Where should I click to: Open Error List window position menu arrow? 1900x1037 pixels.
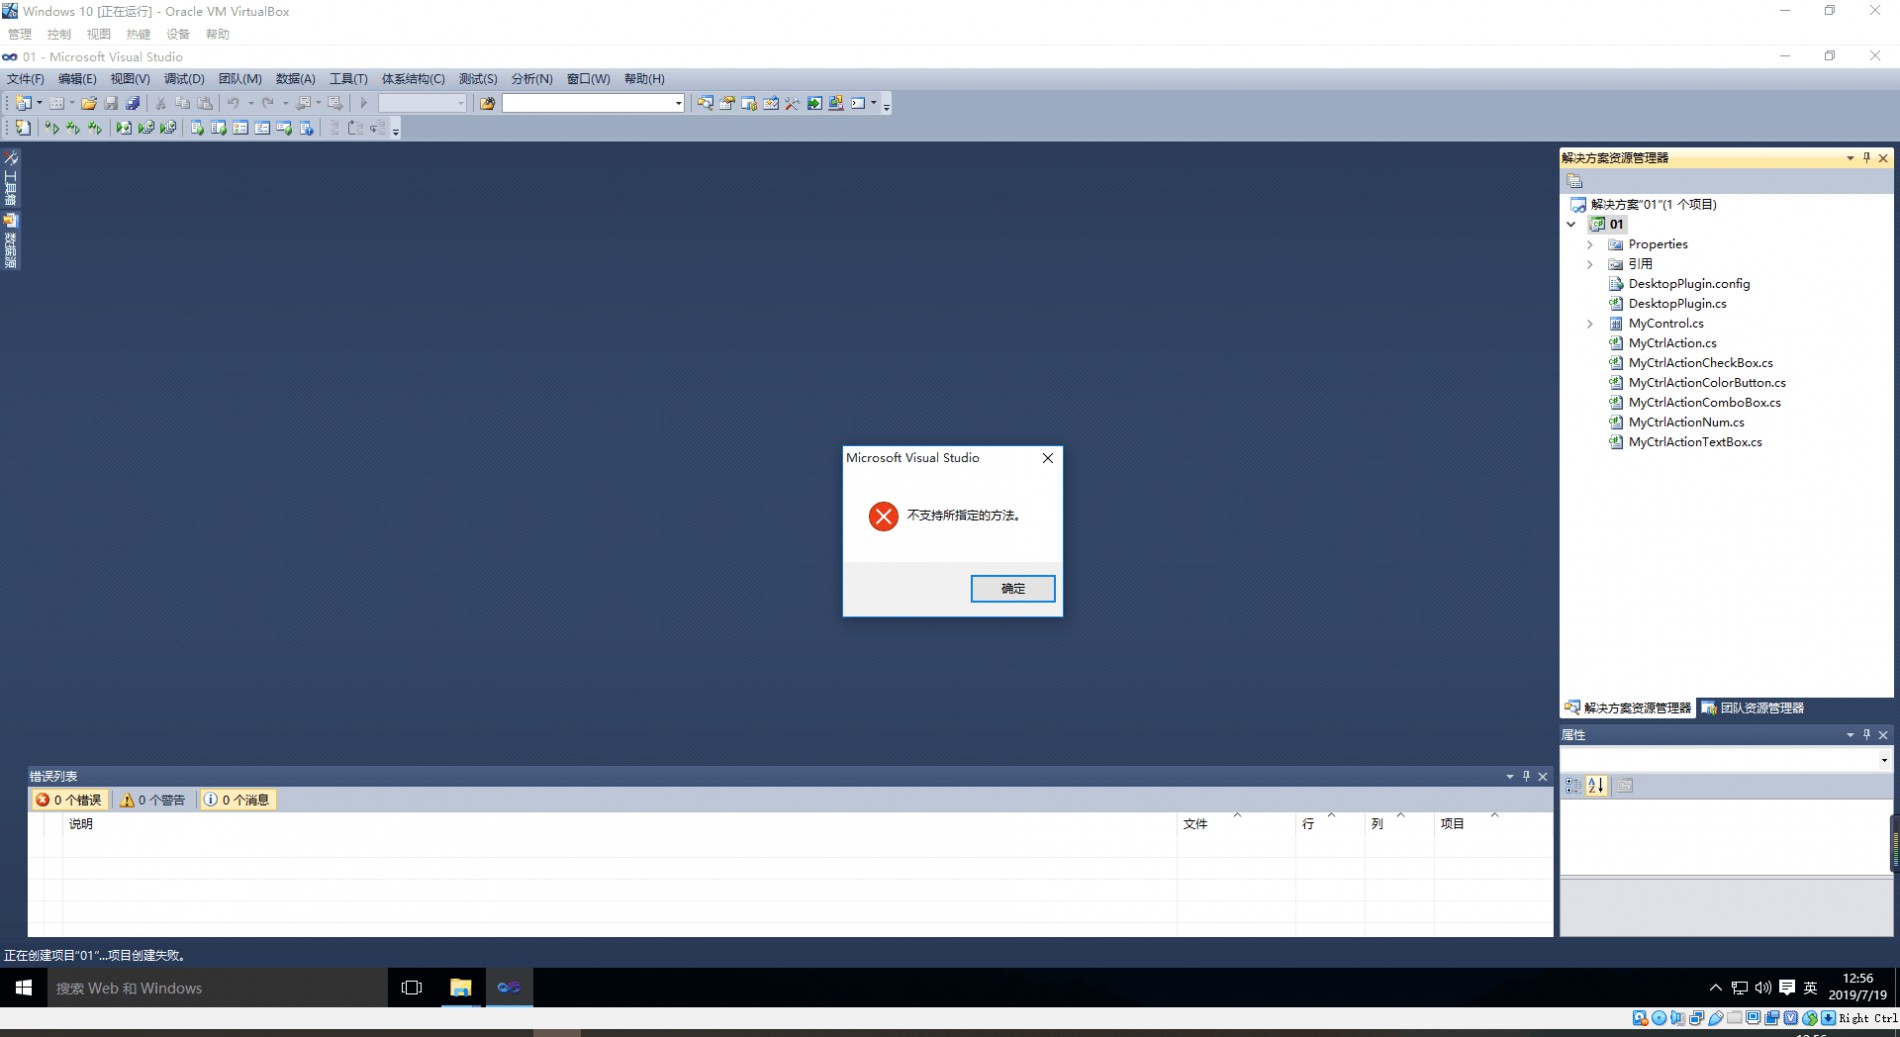(1509, 776)
